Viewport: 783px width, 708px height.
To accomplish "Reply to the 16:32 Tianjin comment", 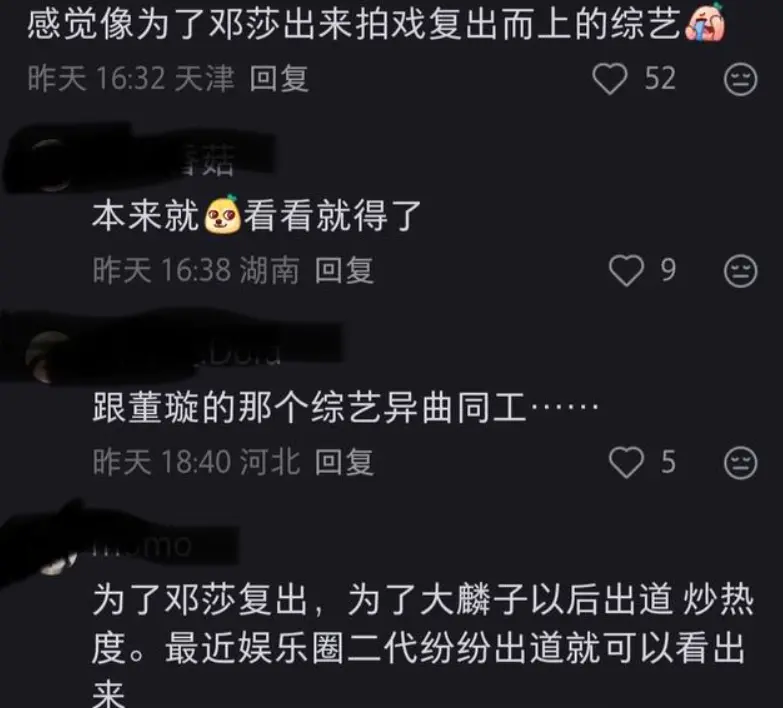I will click(x=279, y=79).
